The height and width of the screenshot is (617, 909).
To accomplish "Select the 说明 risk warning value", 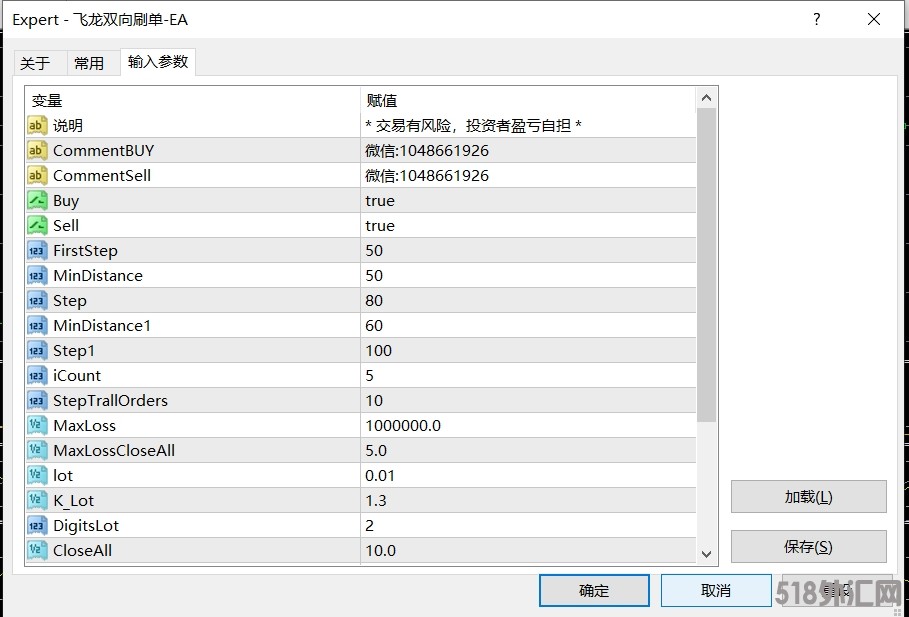I will point(528,125).
